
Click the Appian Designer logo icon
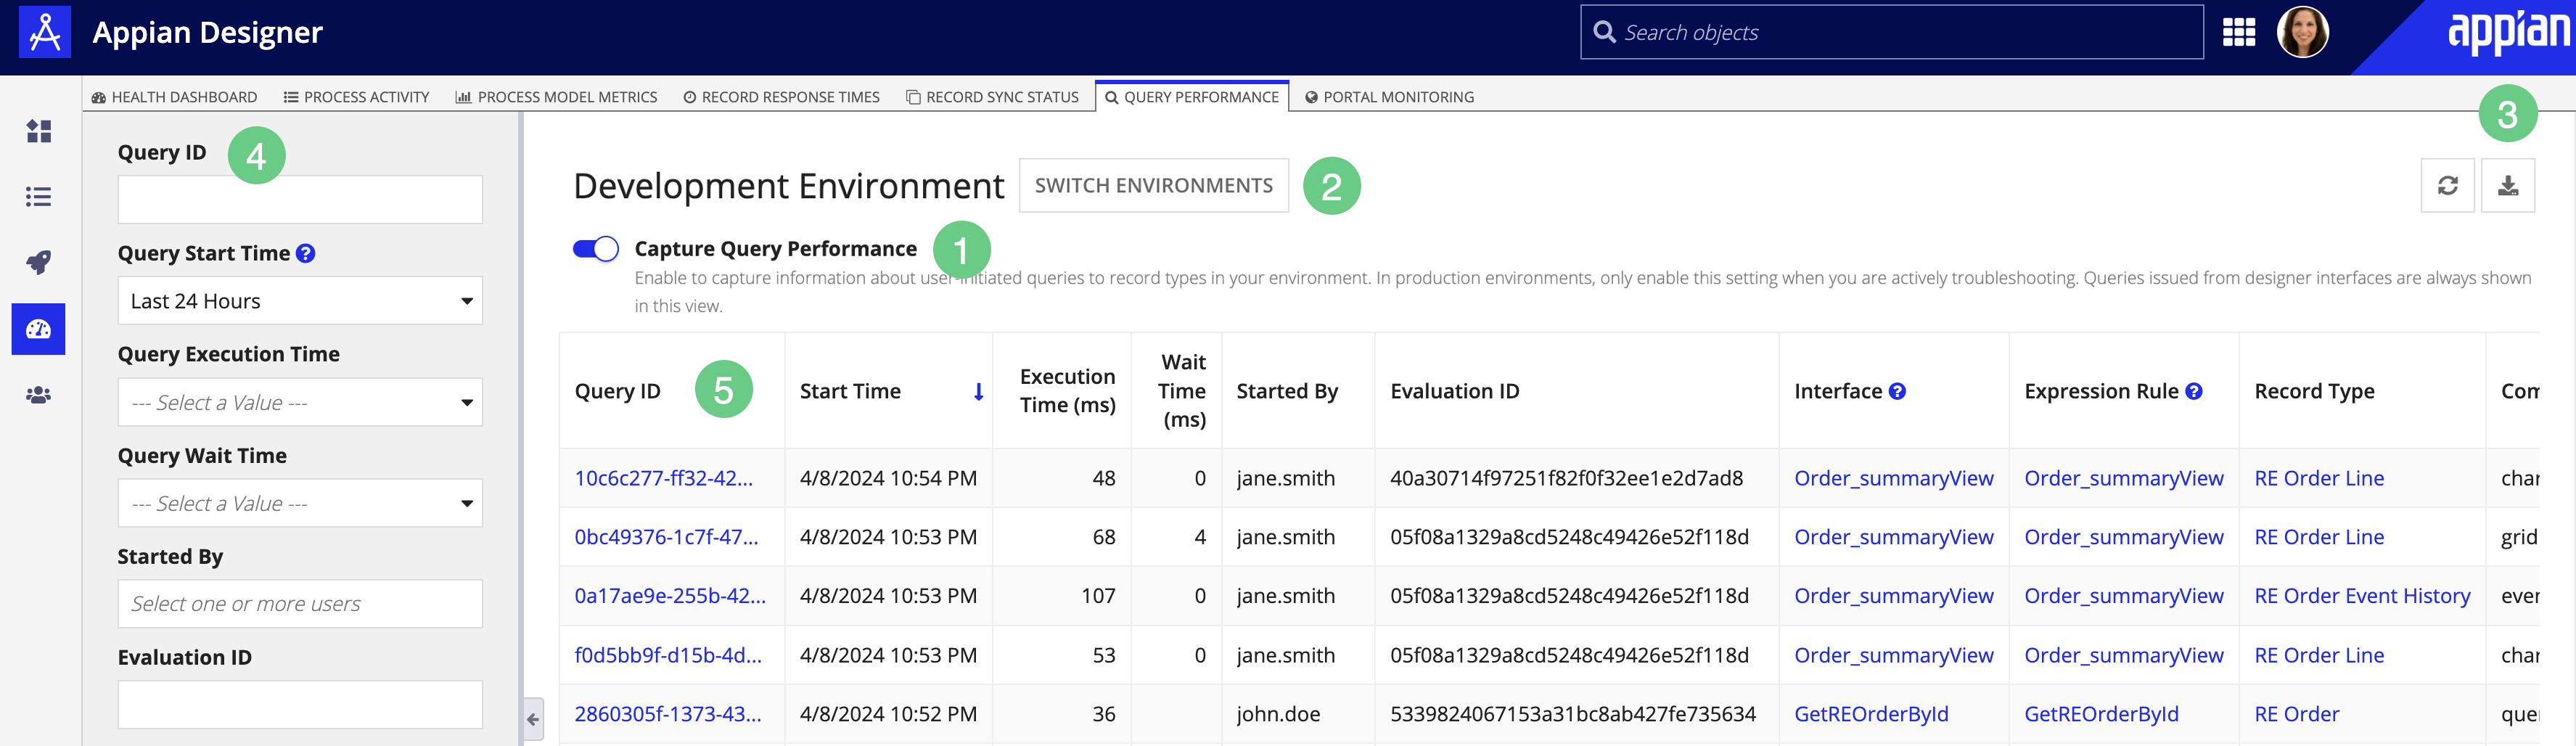[x=45, y=32]
